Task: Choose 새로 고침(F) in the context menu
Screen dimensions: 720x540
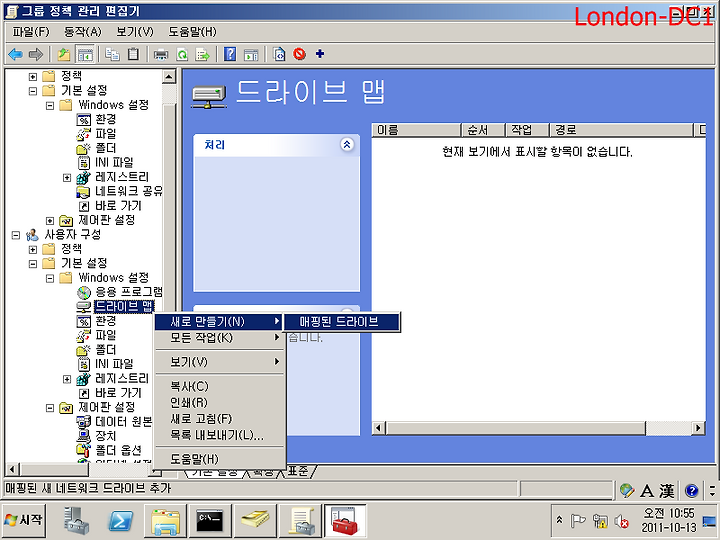Action: 219,418
